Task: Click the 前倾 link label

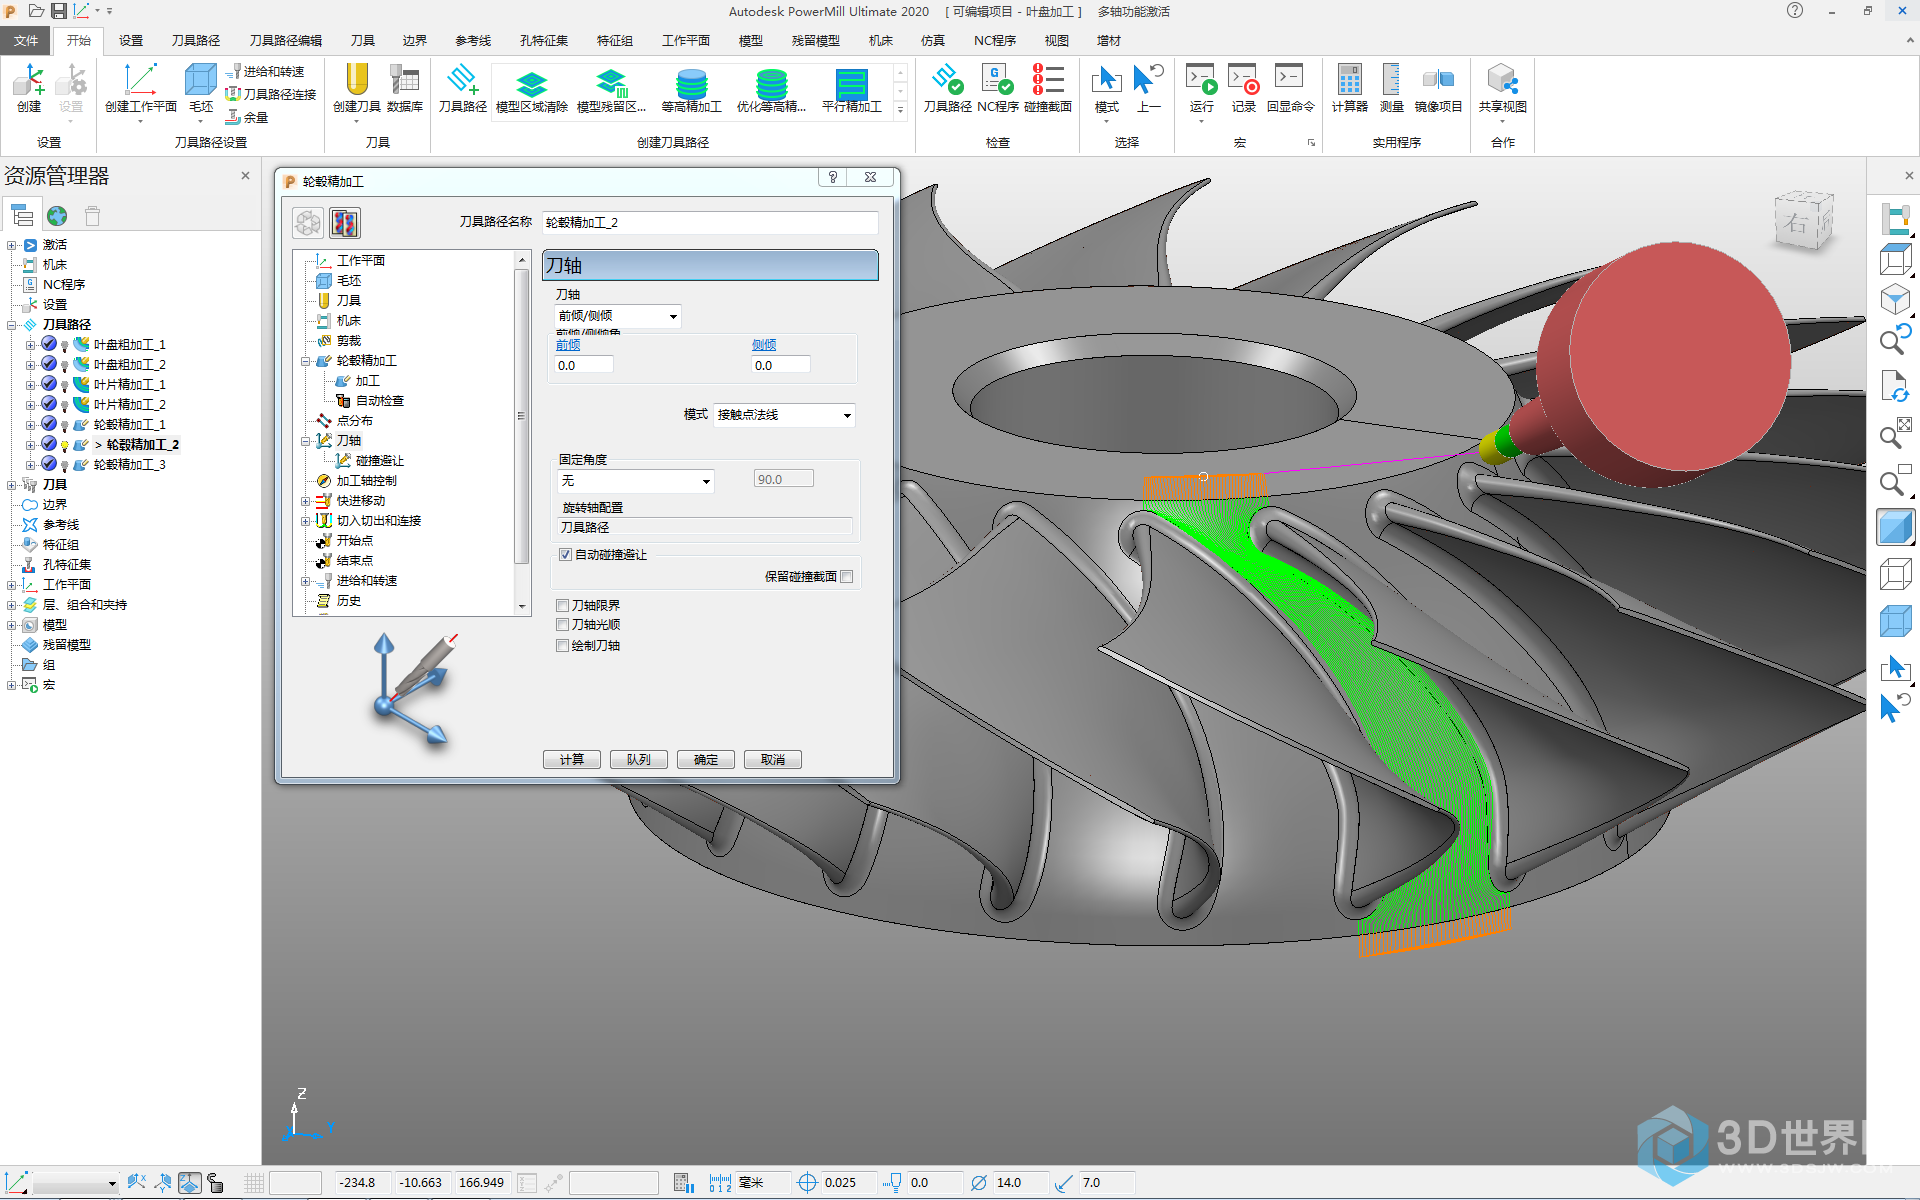Action: point(568,345)
